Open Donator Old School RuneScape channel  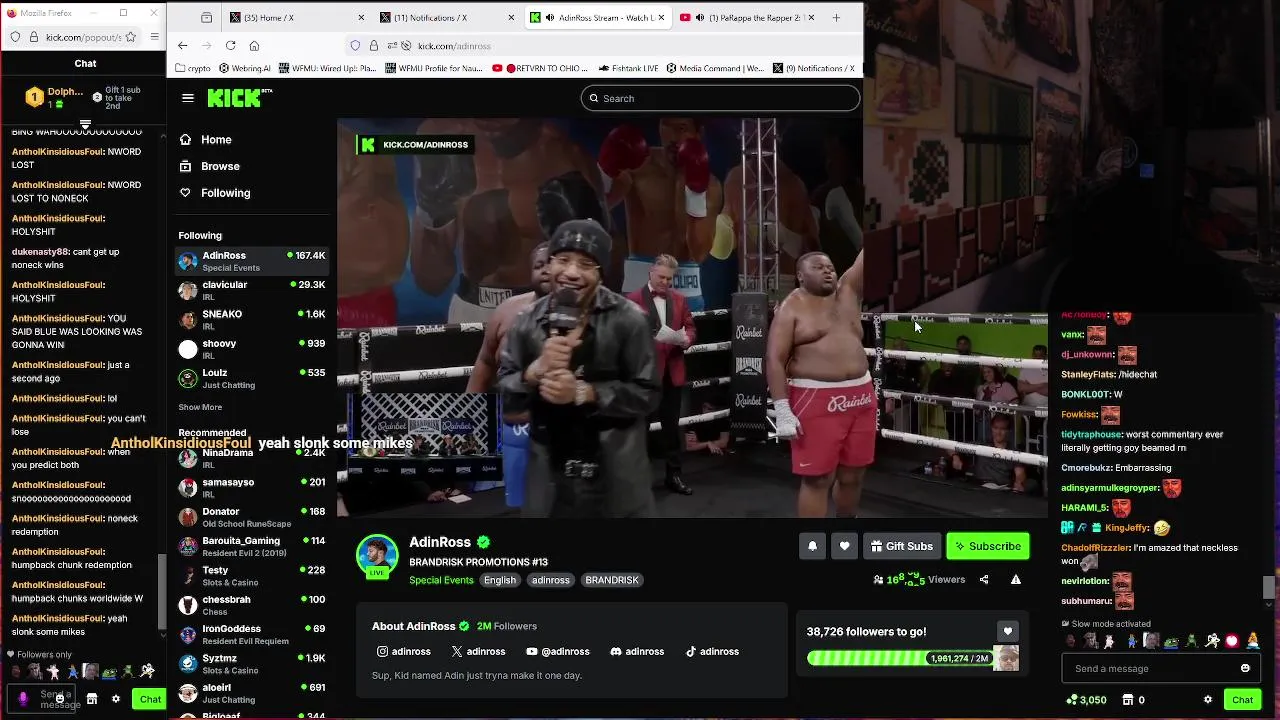click(x=252, y=517)
